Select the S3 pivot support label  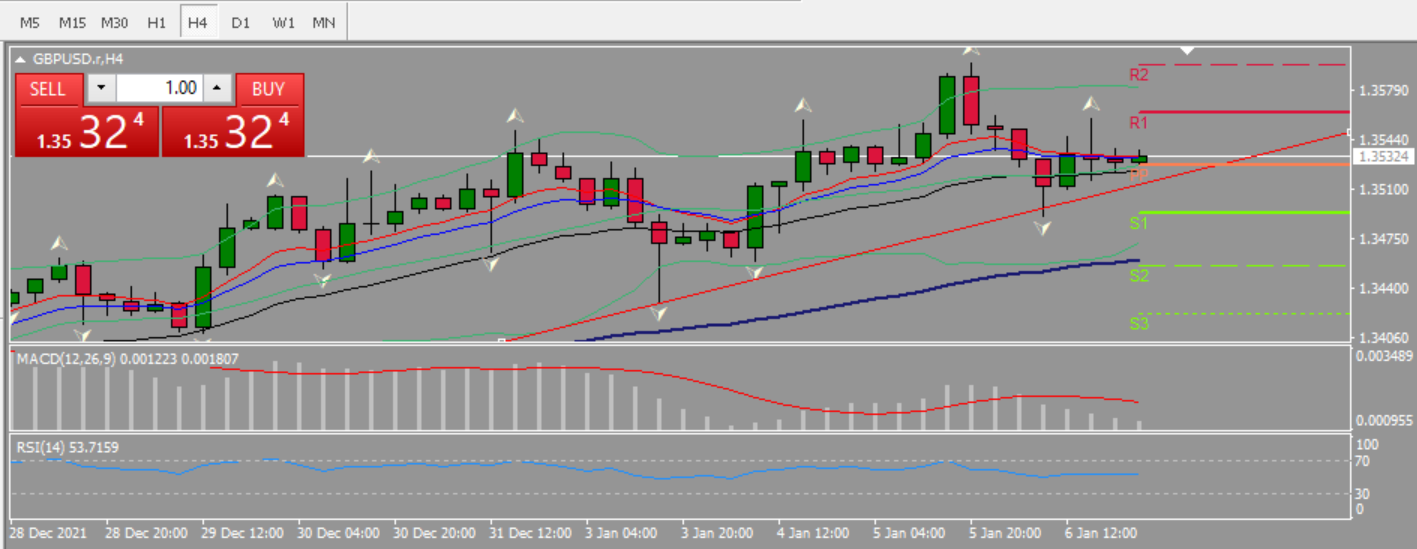click(x=1139, y=324)
